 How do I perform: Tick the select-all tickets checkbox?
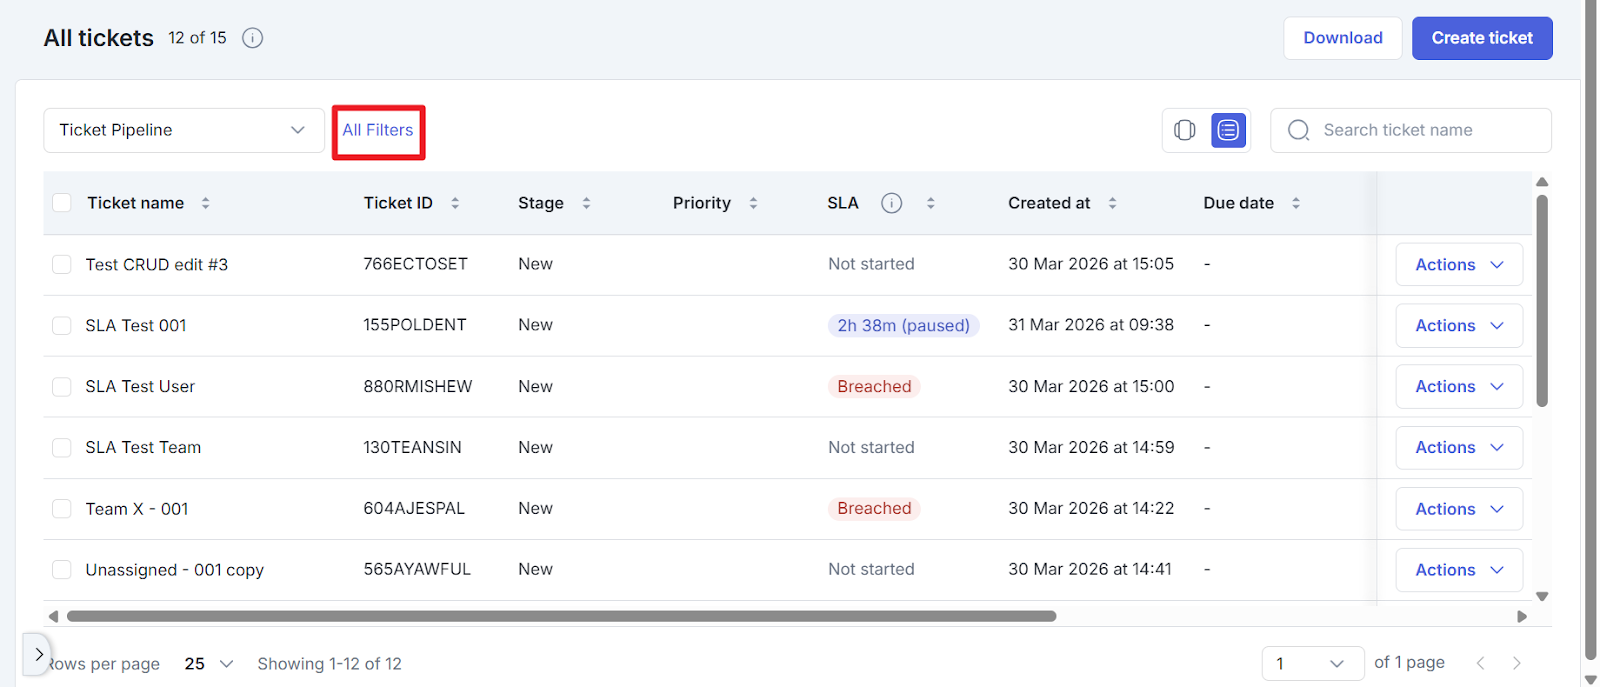62,203
